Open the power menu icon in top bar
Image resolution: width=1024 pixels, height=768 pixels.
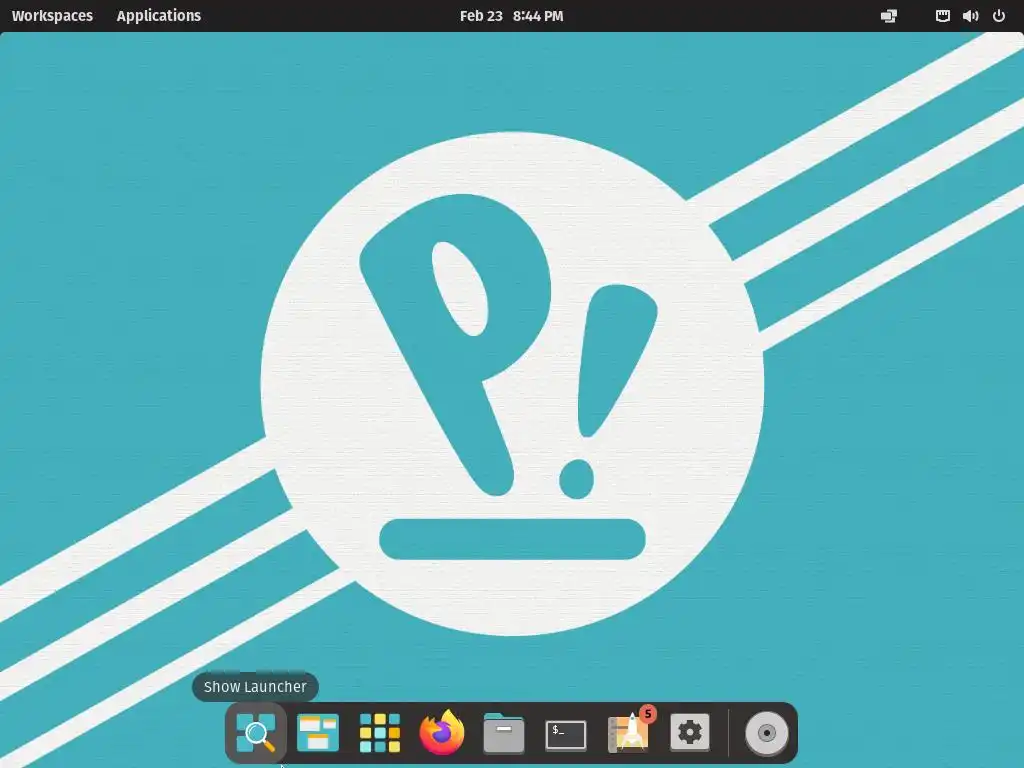pyautogui.click(x=999, y=16)
